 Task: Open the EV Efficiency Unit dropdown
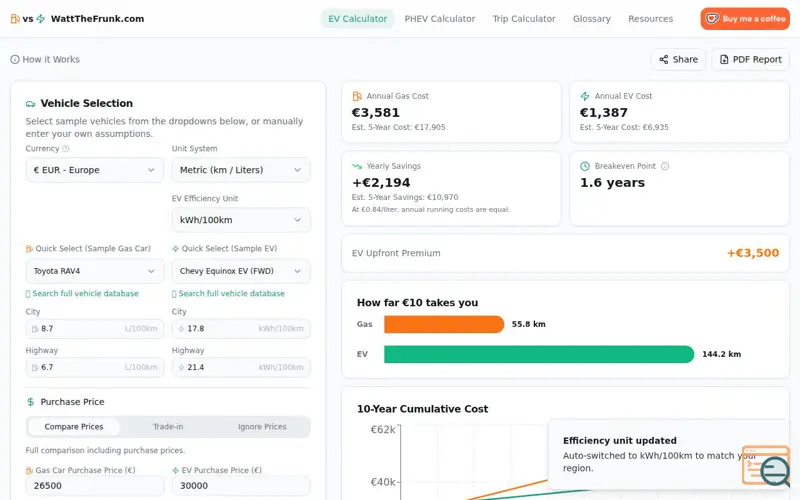[241, 220]
